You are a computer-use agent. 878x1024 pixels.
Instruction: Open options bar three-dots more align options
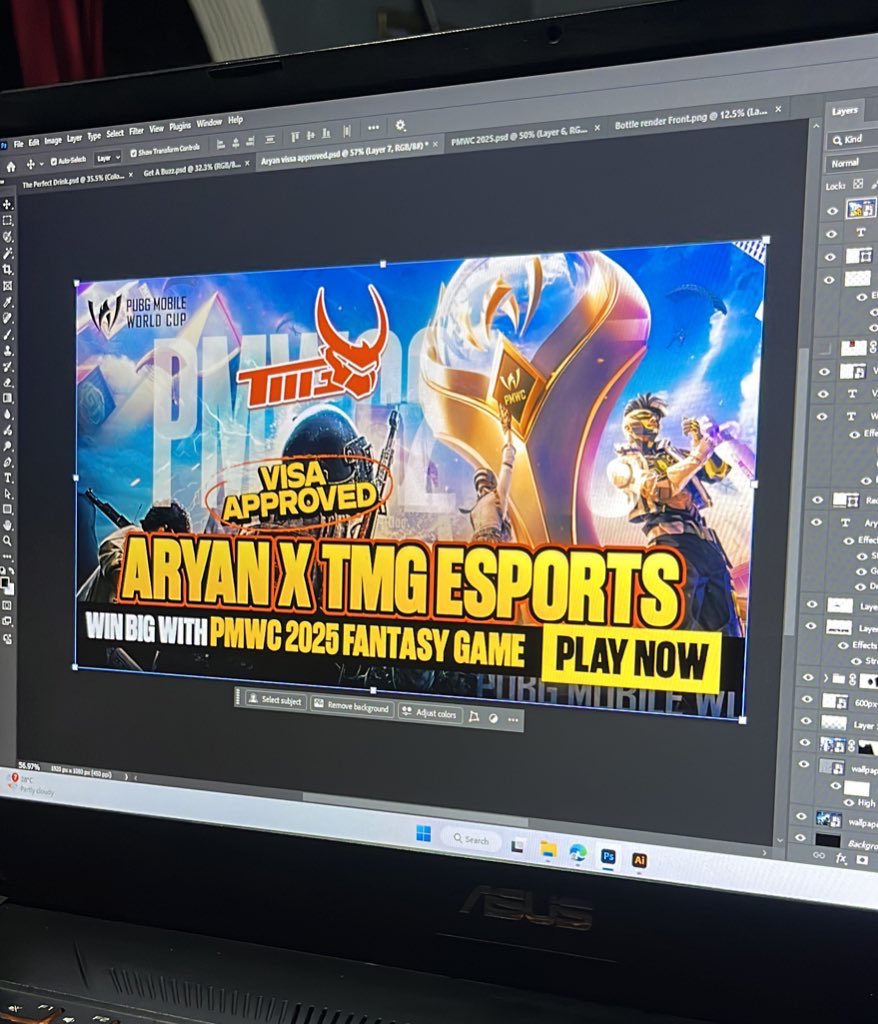tap(373, 127)
